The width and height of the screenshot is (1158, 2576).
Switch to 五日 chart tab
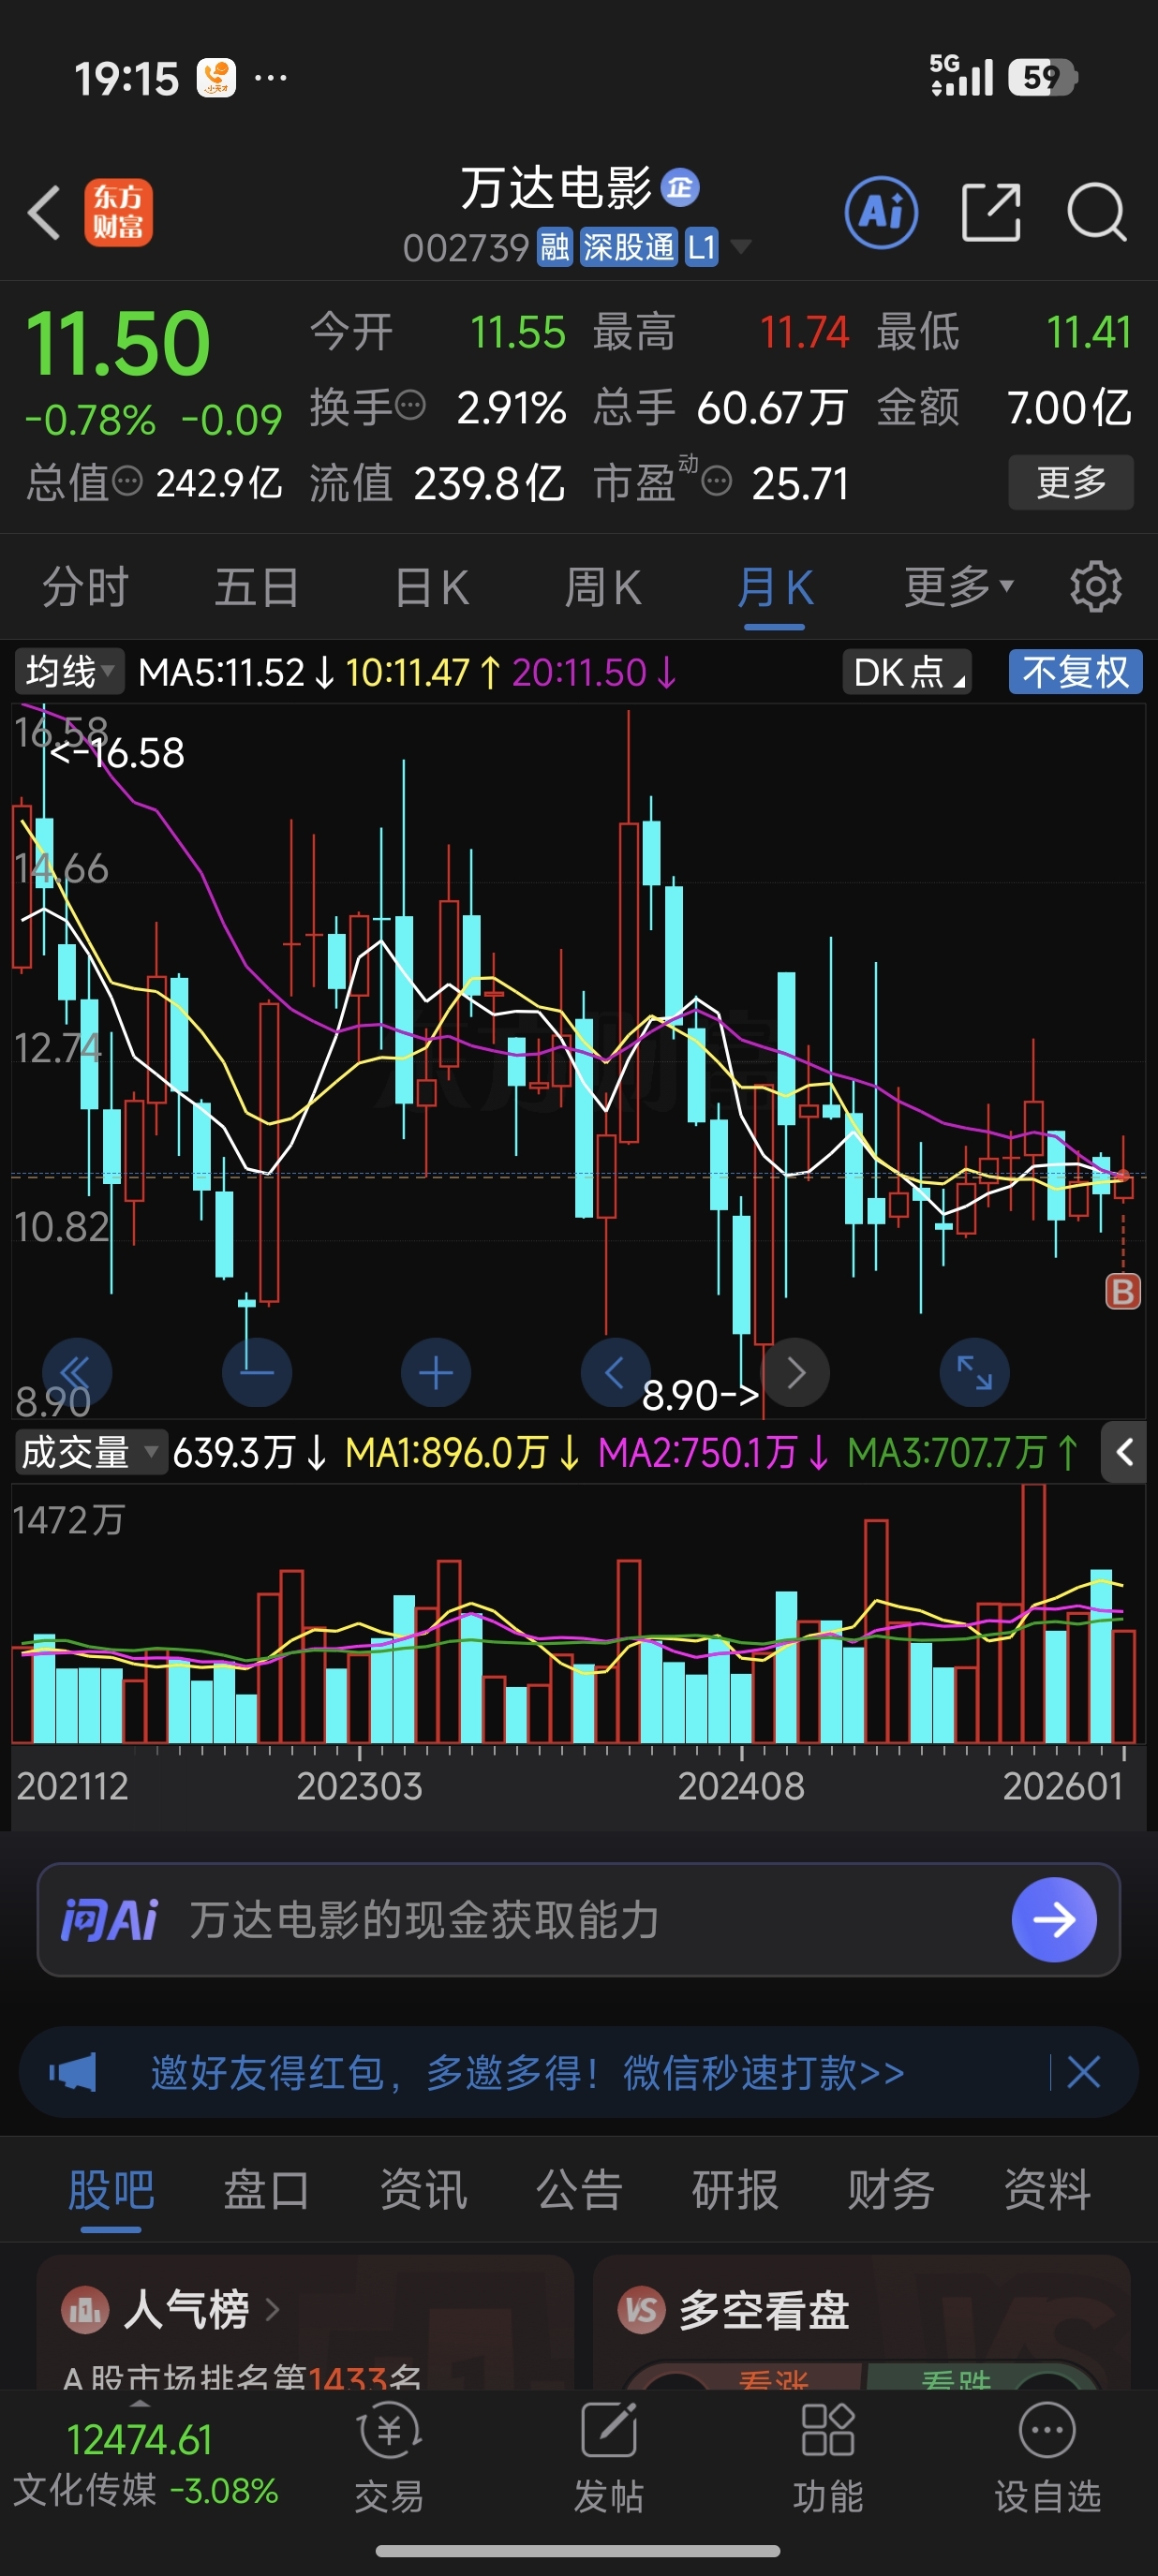(257, 586)
